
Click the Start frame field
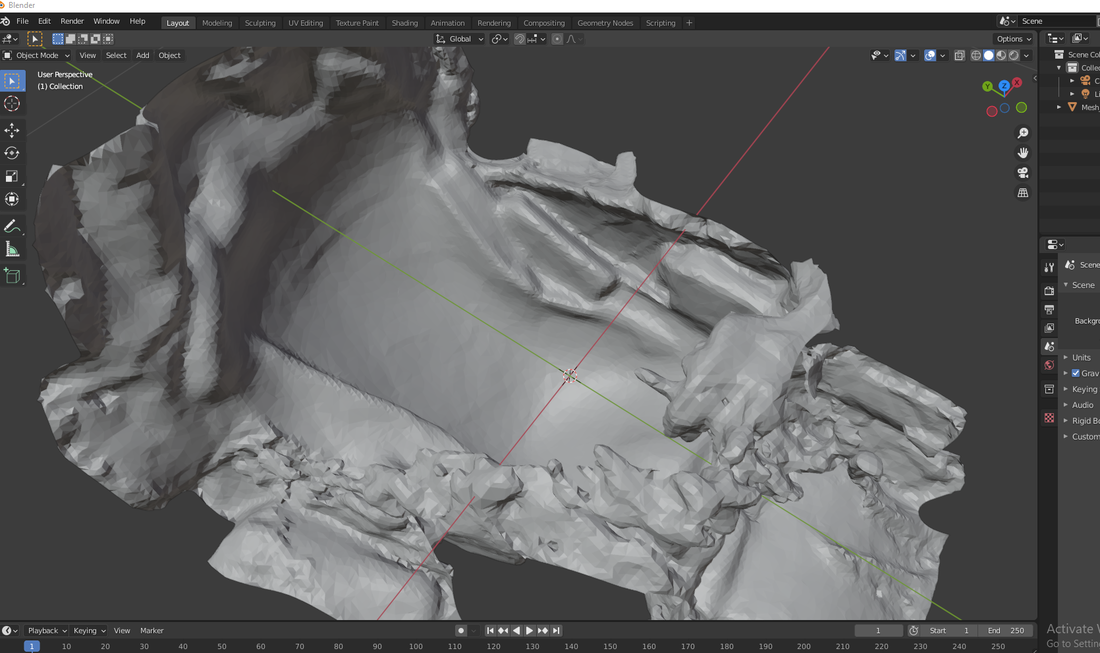(950, 631)
